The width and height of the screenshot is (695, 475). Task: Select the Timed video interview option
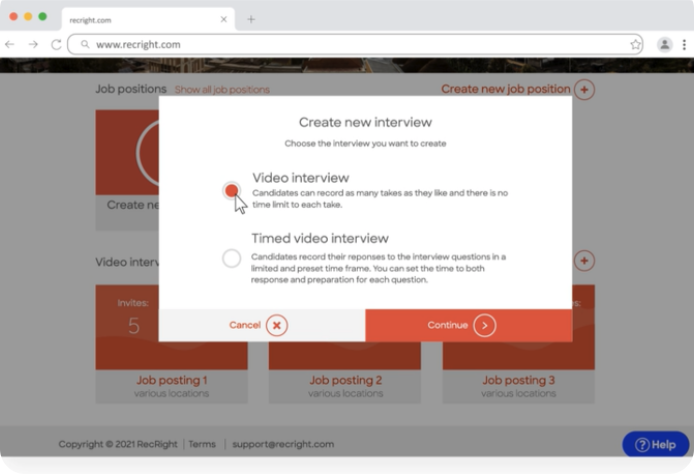tap(232, 258)
